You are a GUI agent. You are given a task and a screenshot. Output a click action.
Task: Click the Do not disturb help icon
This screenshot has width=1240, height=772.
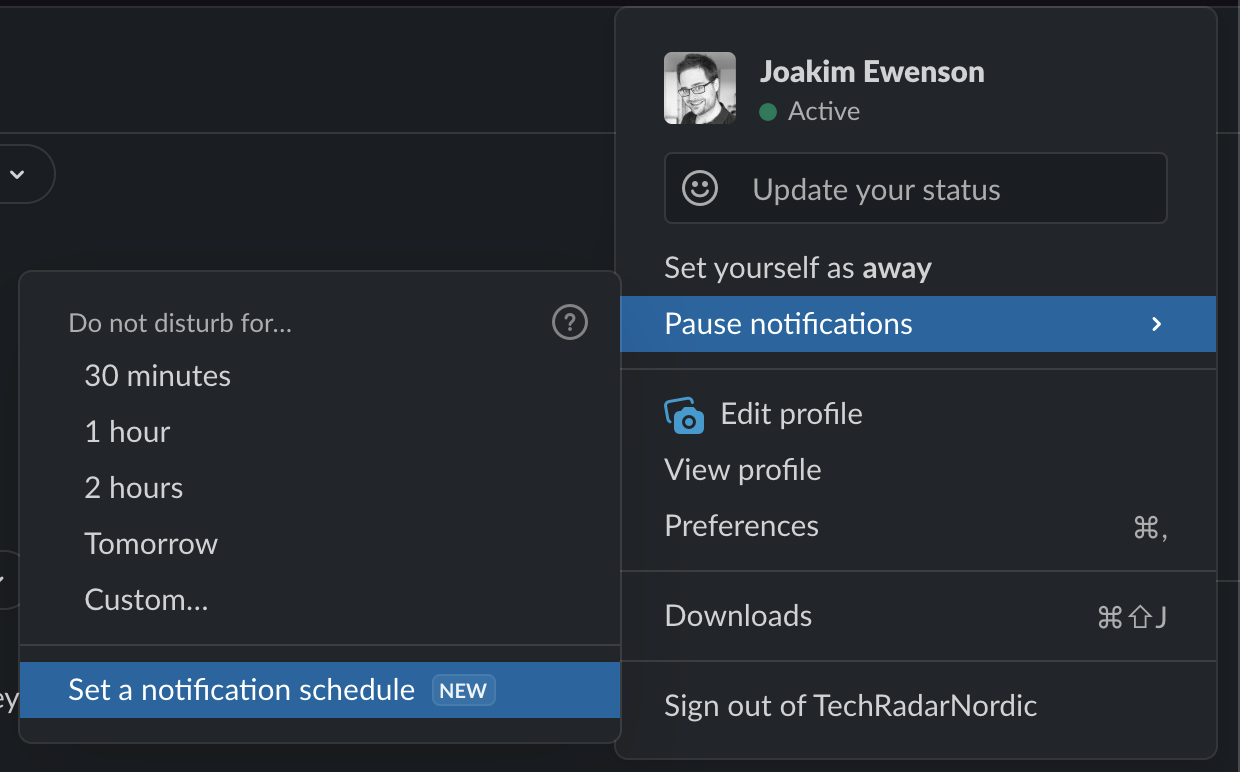(x=570, y=323)
